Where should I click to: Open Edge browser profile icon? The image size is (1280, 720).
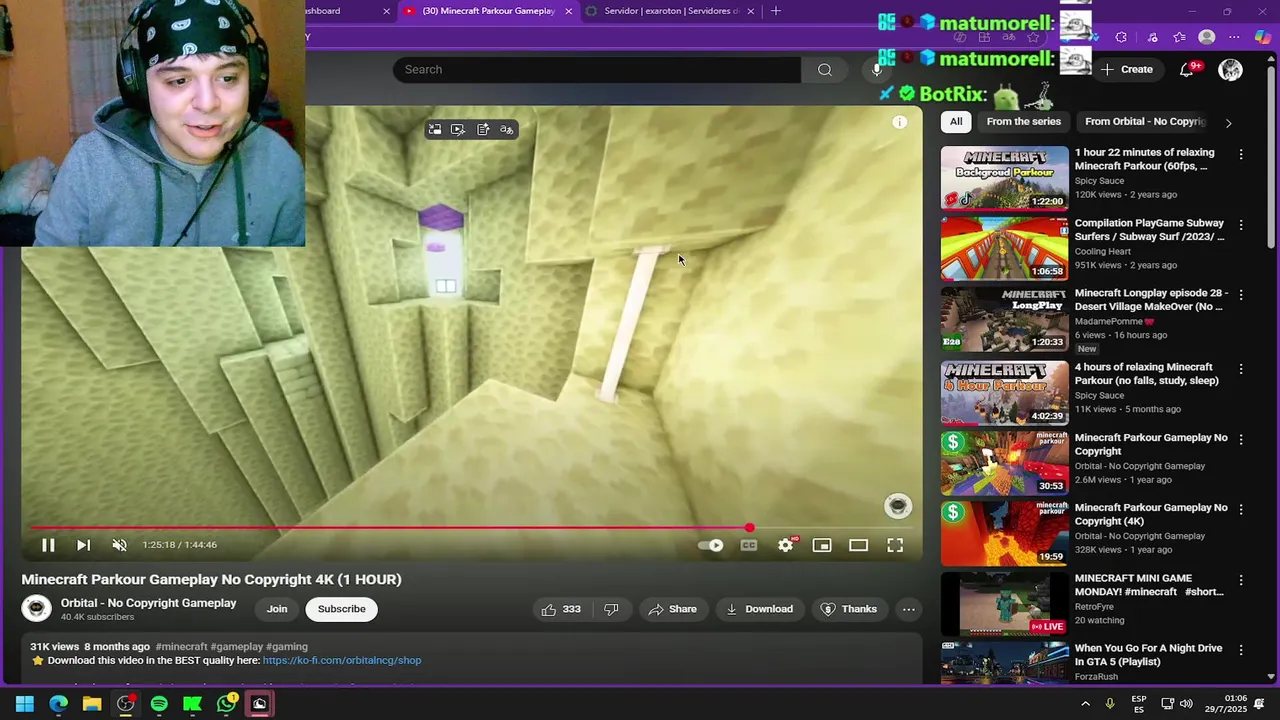pyautogui.click(x=1207, y=37)
